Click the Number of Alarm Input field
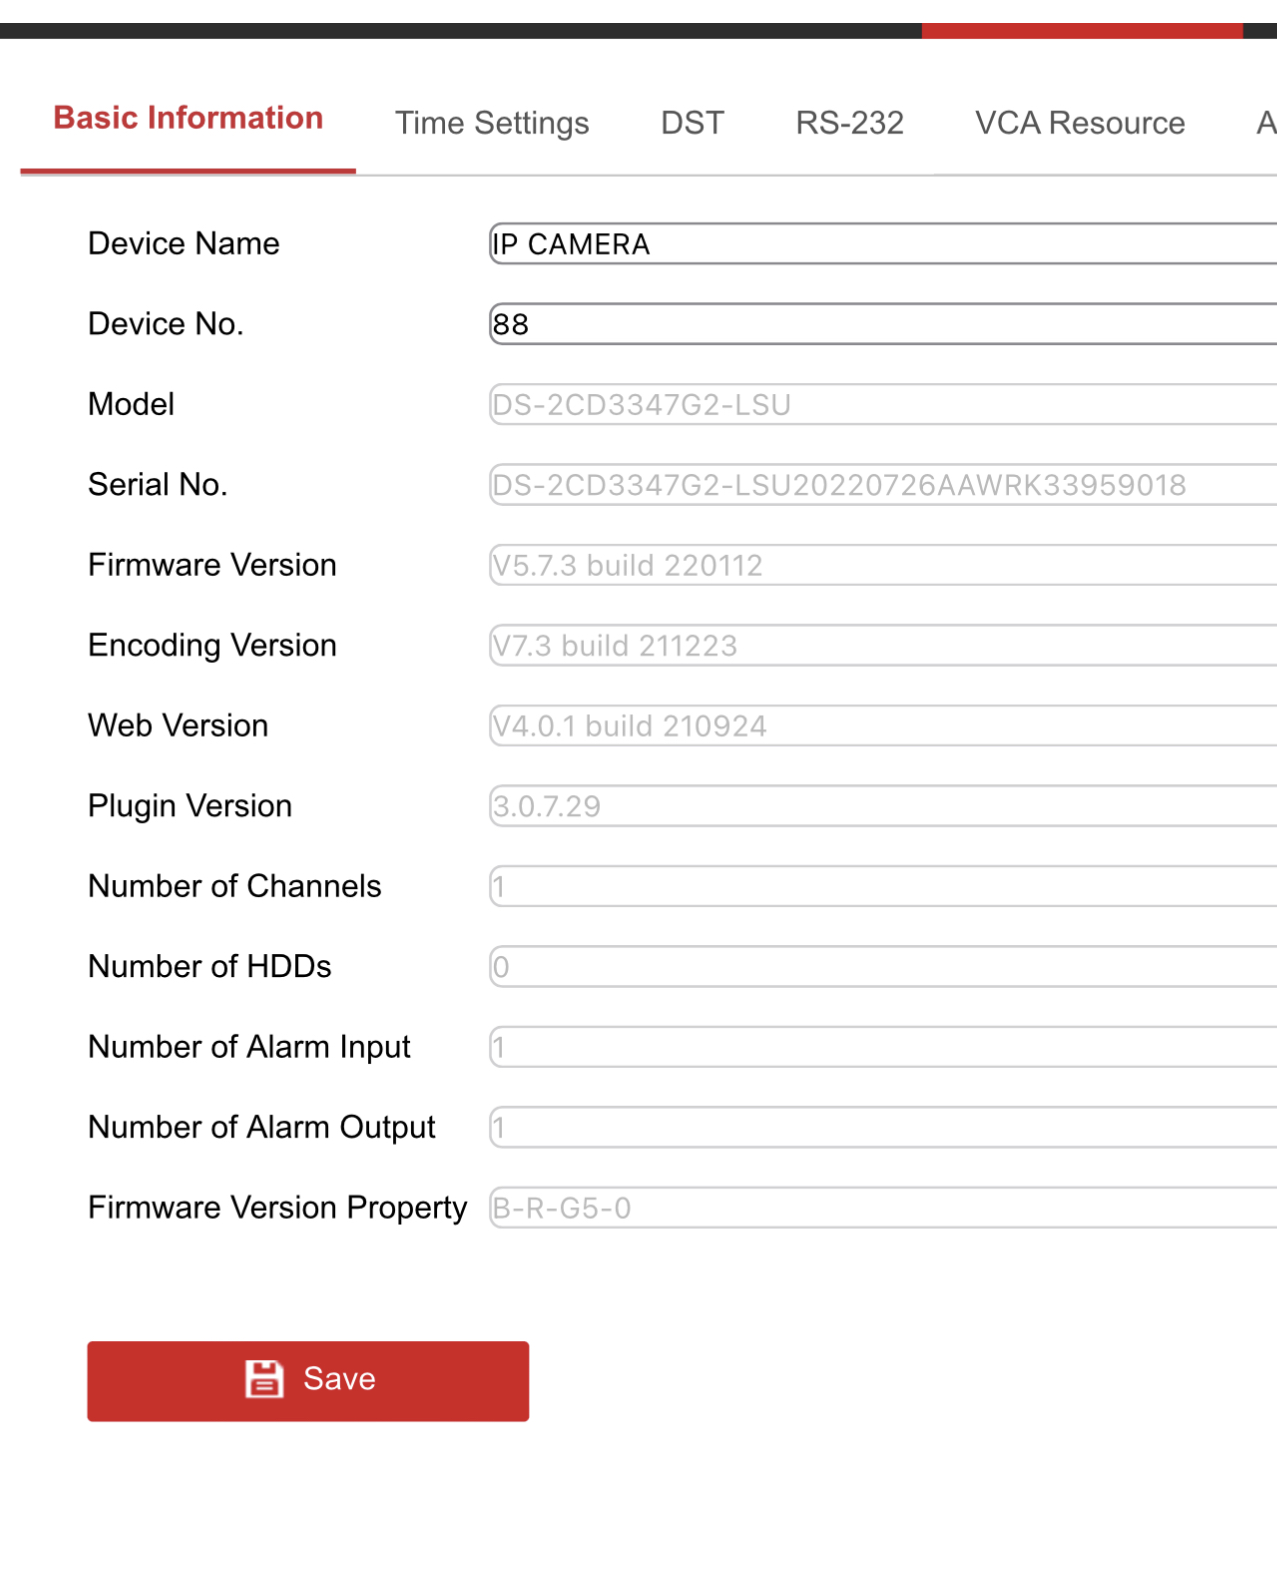Screen dimensions: 1277x1590 point(880,1047)
